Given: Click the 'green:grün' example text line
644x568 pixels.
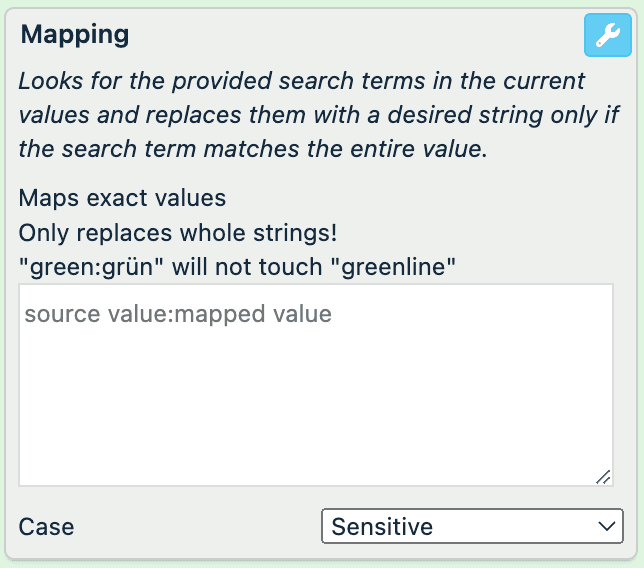Looking at the screenshot, I should [x=238, y=267].
